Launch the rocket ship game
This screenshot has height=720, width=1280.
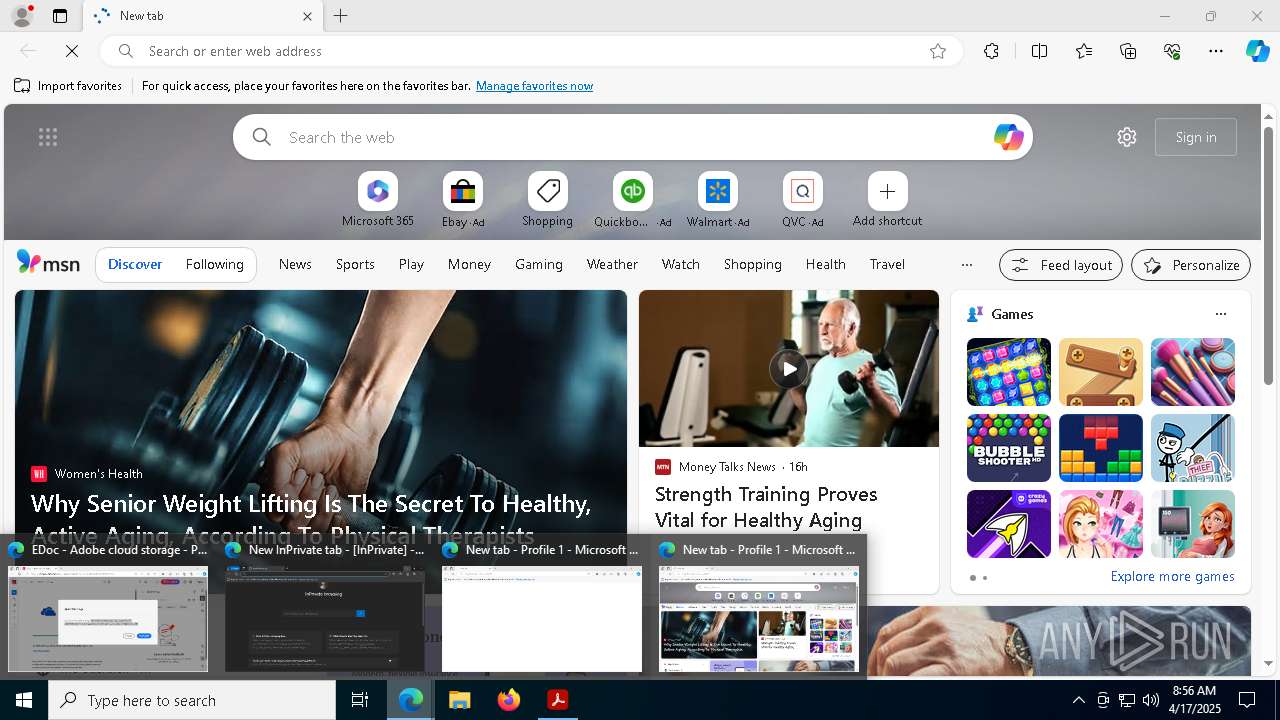point(1008,524)
